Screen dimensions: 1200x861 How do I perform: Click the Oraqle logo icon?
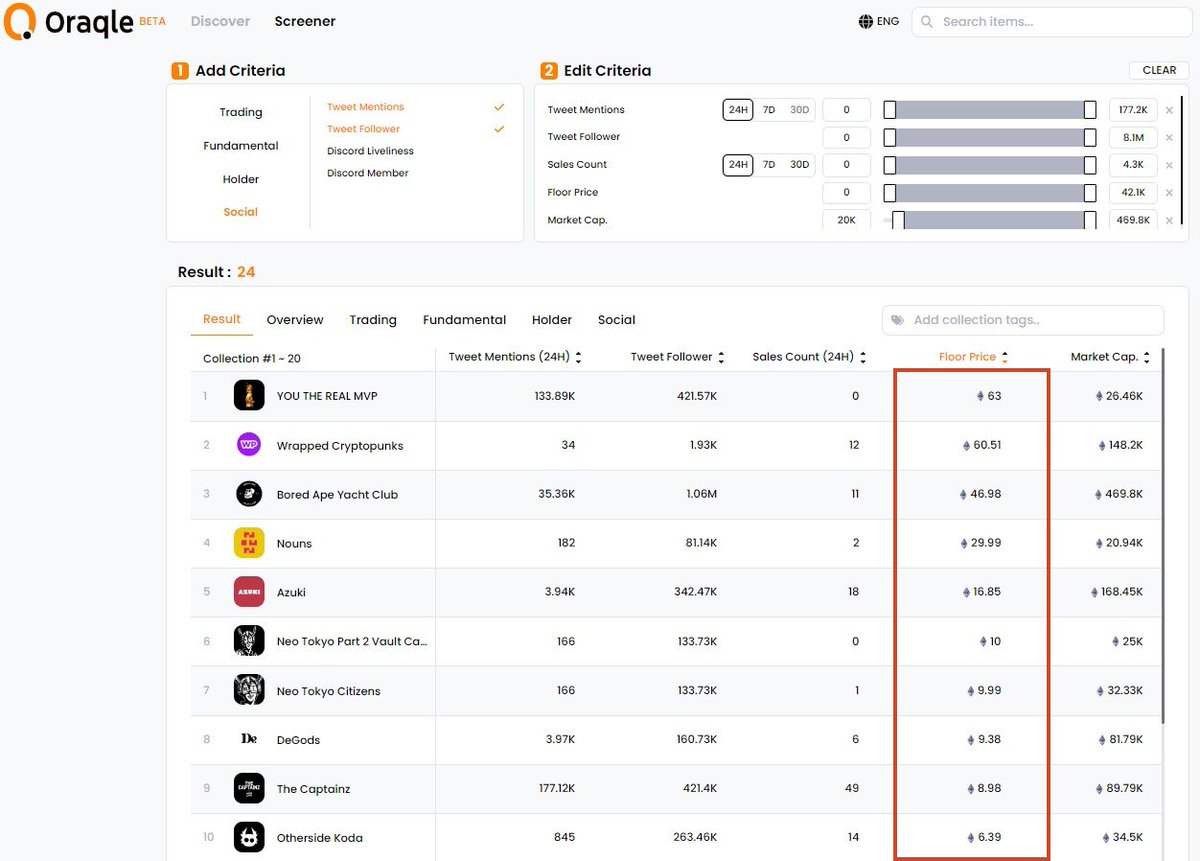(20, 22)
